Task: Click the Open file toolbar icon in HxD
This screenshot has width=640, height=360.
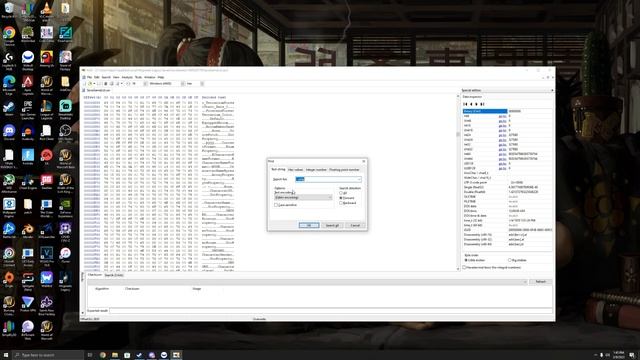Action: point(90,84)
